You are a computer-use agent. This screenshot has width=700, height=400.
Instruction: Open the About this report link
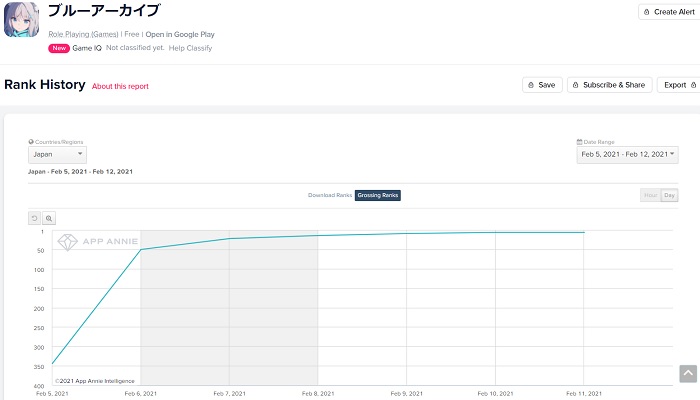[120, 86]
